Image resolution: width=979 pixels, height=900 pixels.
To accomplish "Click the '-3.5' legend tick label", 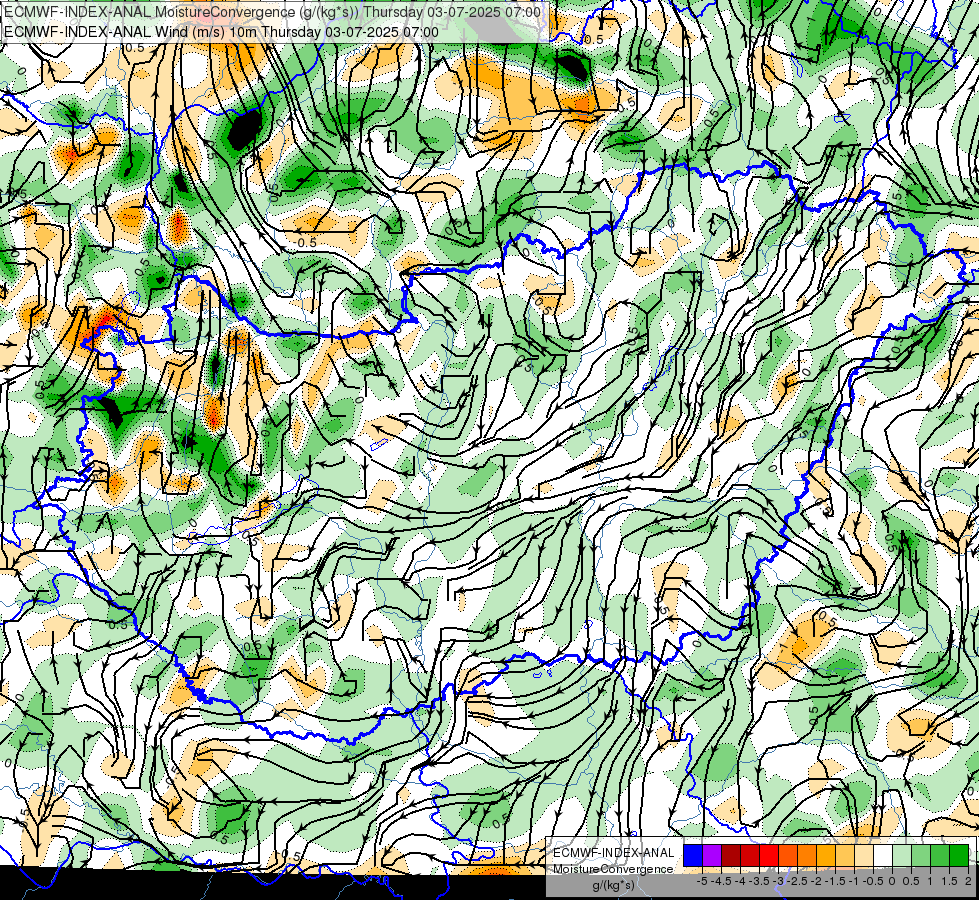I will pos(760,881).
